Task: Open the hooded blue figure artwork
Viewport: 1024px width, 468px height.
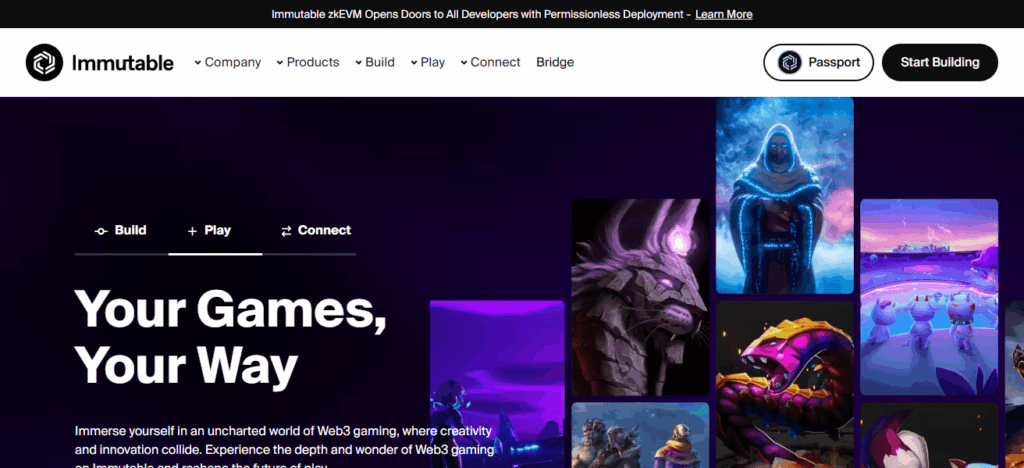Action: pos(784,195)
